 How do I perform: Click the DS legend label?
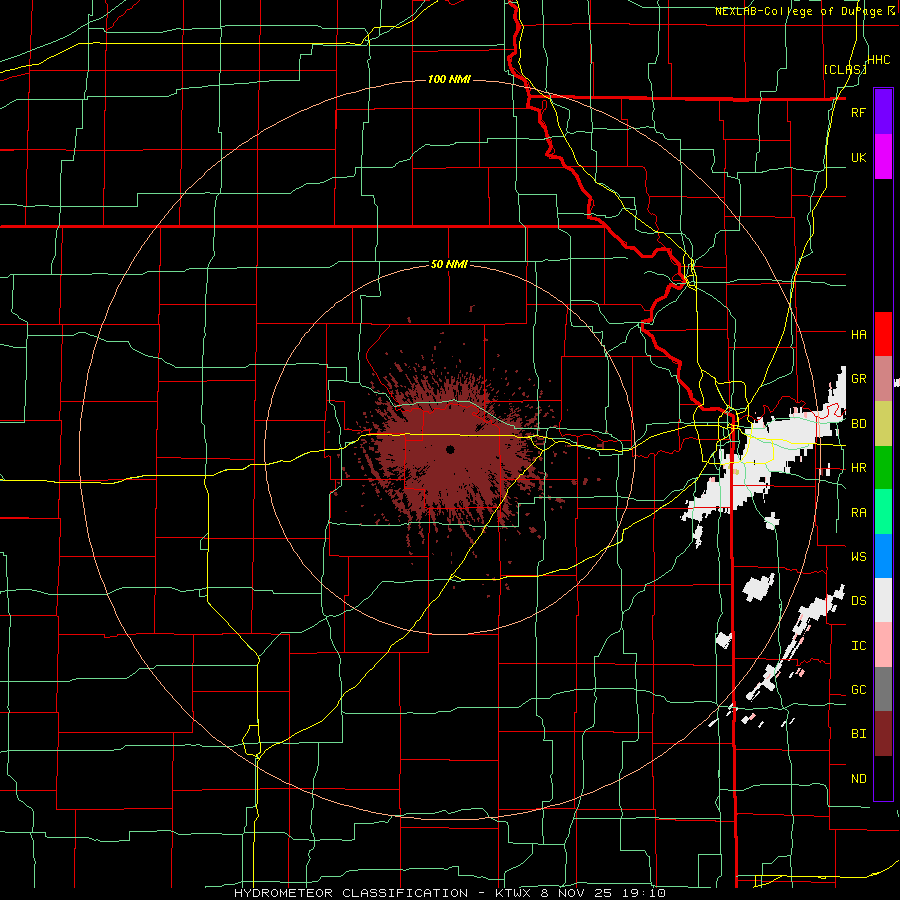point(858,601)
